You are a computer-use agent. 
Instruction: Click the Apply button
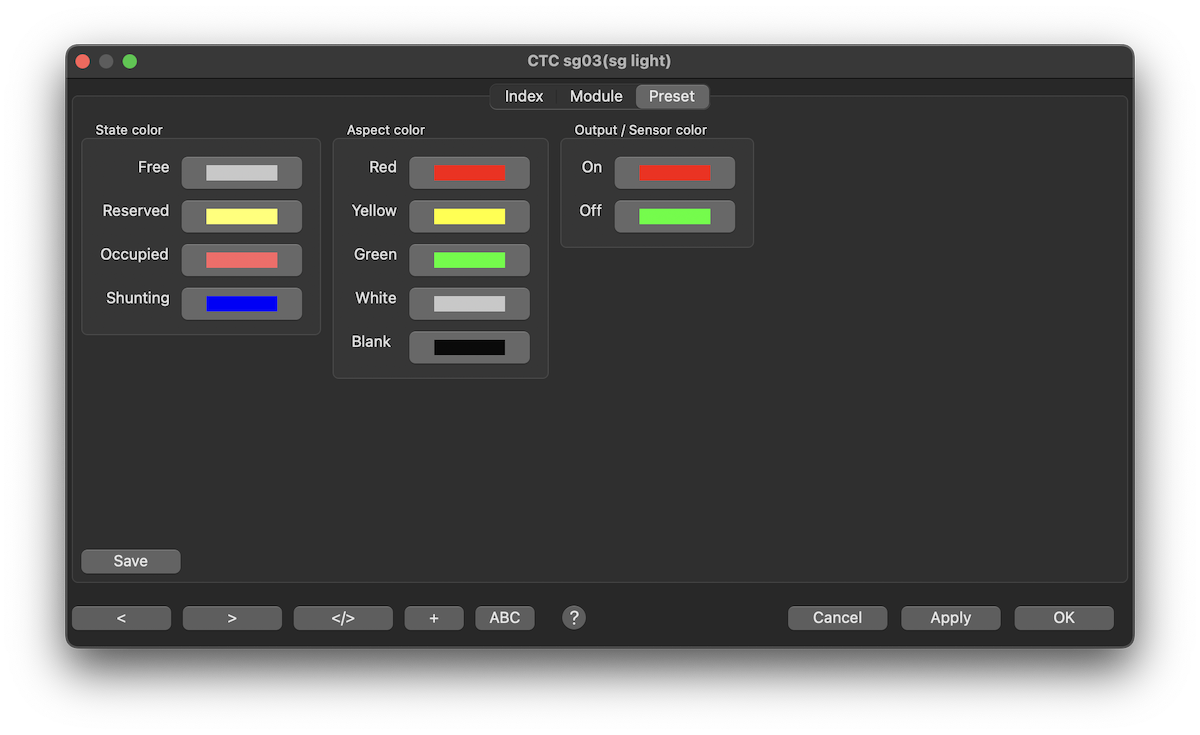tap(950, 618)
